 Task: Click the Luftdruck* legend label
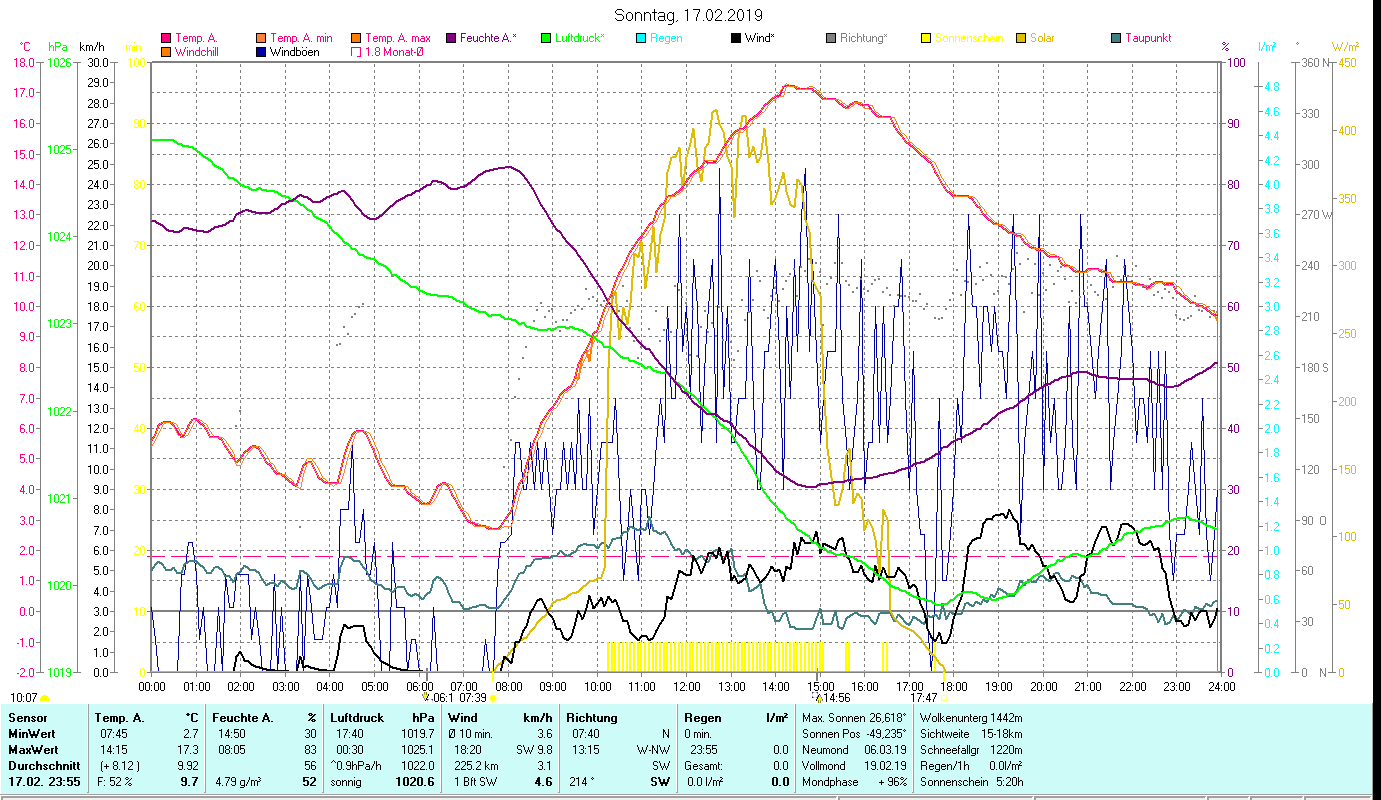(580, 38)
